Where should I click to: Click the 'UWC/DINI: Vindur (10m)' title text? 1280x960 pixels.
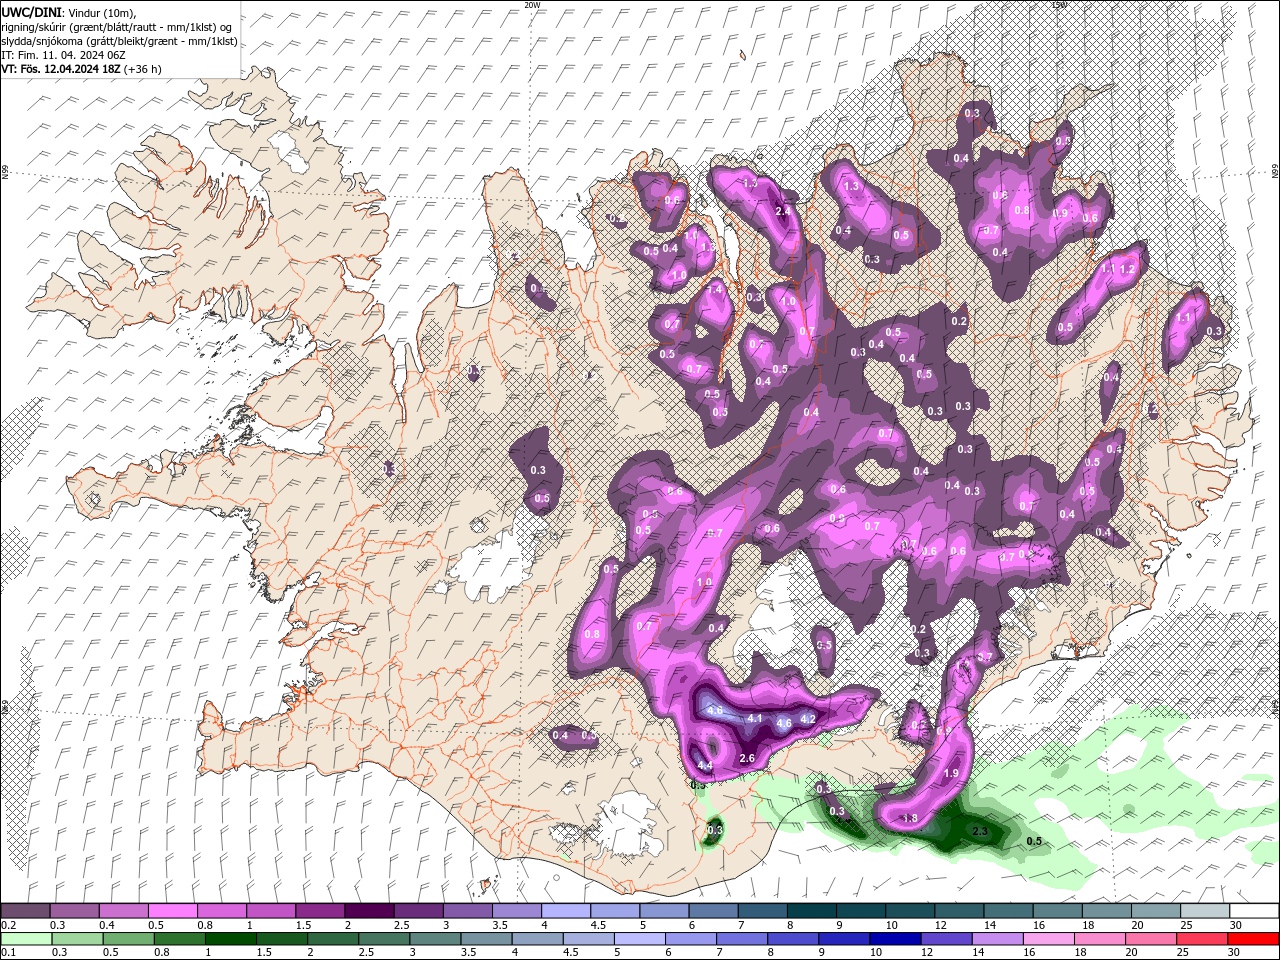click(x=70, y=11)
